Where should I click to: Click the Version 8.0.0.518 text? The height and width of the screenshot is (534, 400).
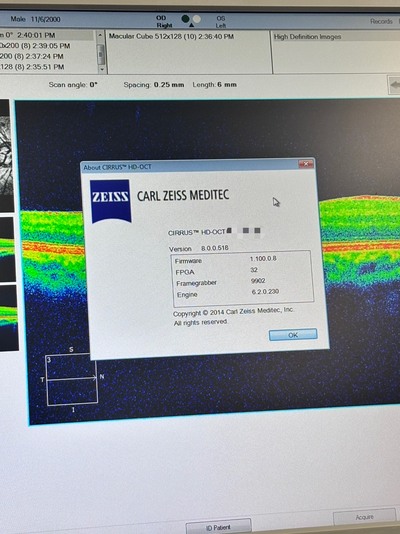pos(198,248)
